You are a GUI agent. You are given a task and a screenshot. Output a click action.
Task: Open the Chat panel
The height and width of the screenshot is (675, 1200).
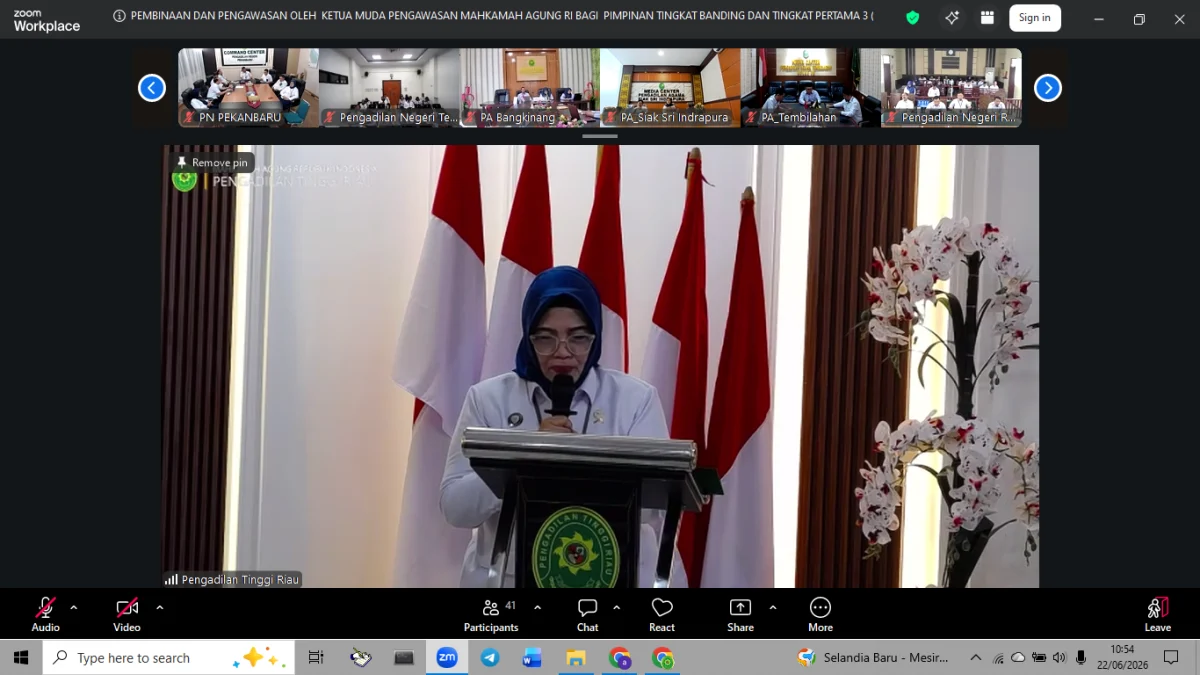(587, 614)
